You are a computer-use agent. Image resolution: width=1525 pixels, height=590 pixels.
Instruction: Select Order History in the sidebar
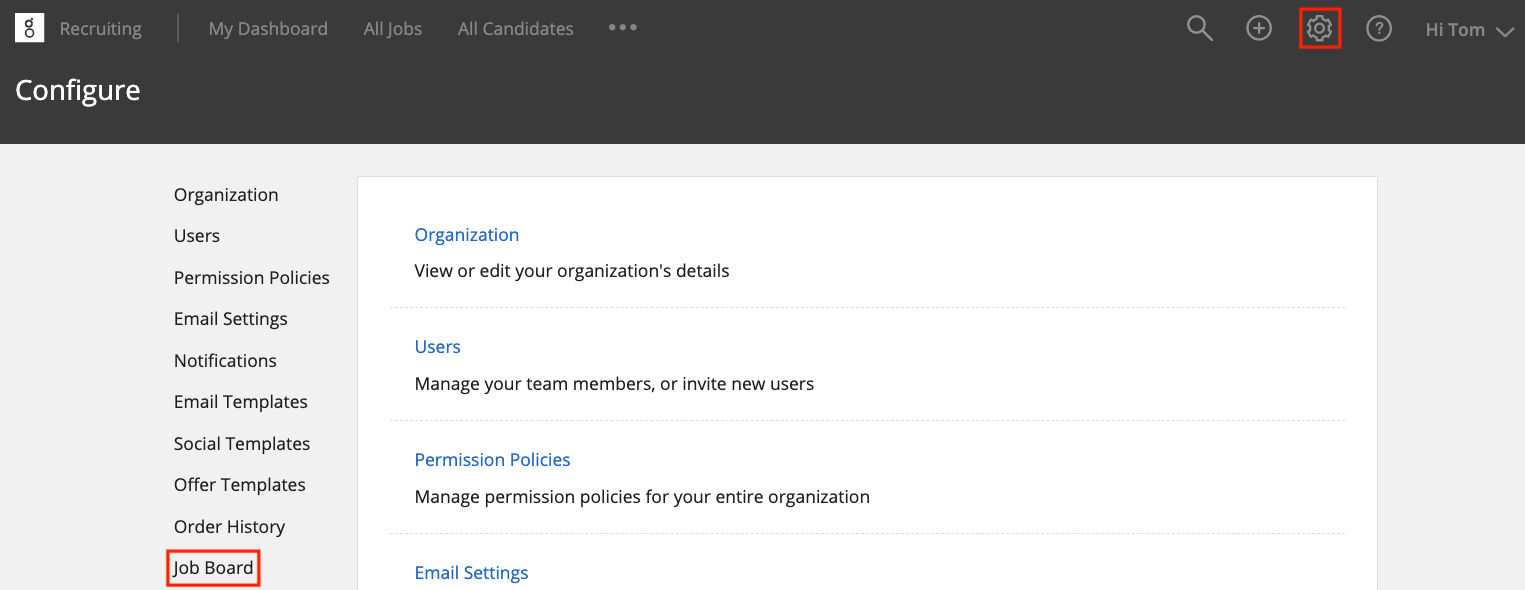(229, 526)
